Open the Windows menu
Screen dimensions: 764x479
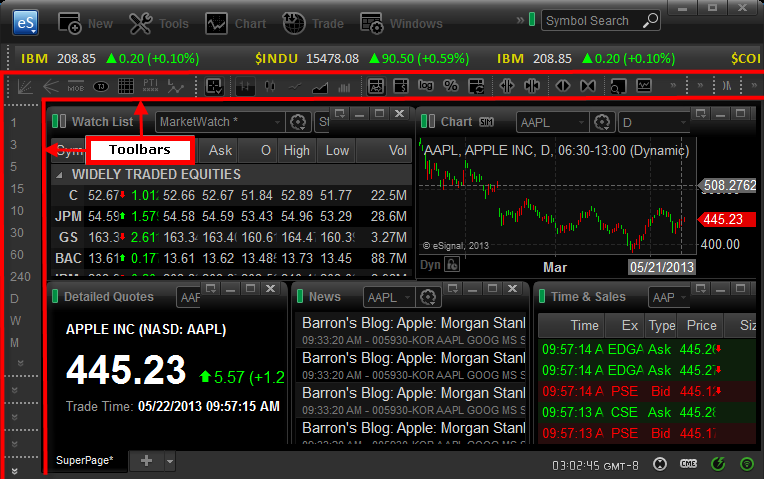401,23
